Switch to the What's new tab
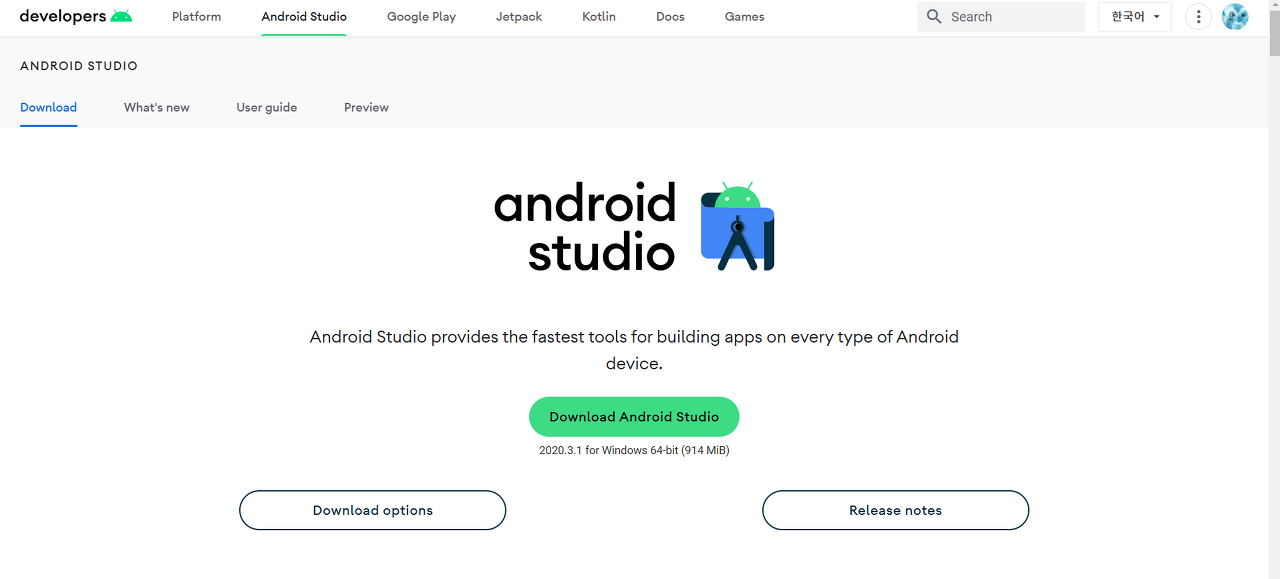This screenshot has height=579, width=1280. click(x=157, y=107)
